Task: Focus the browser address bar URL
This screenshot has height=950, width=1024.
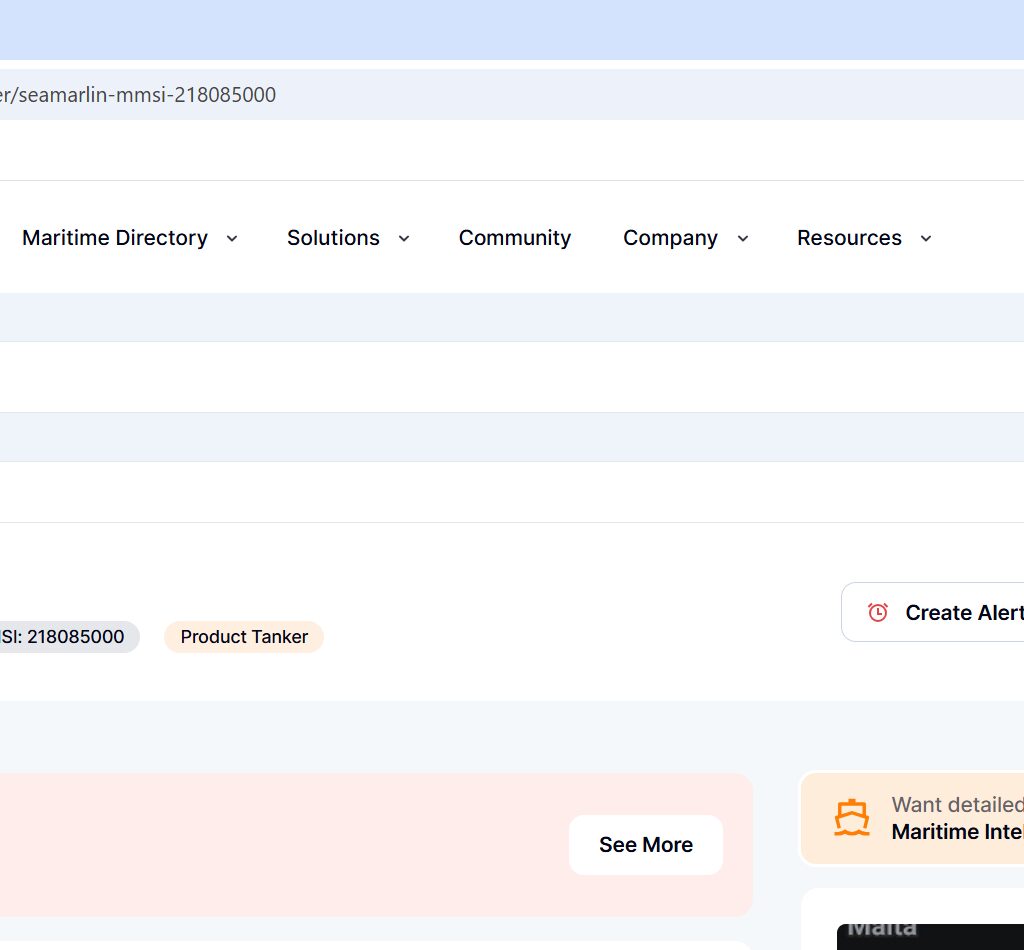Action: 140,95
